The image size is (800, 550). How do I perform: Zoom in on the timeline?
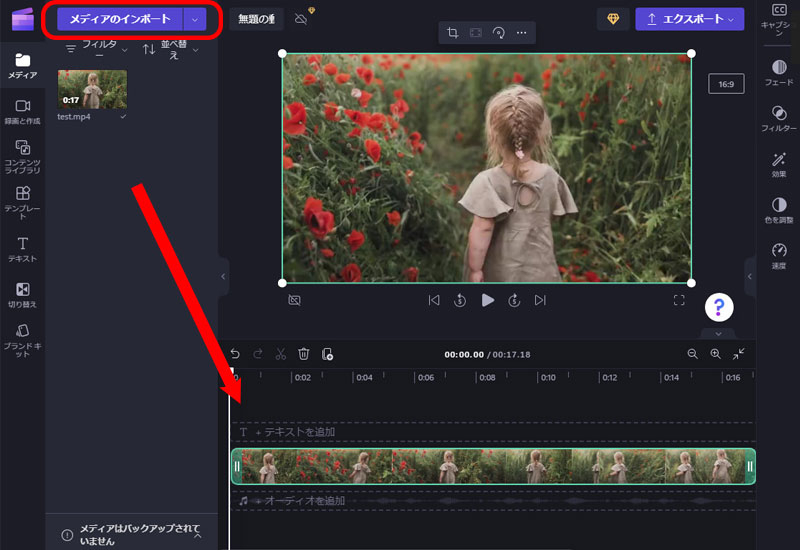[x=715, y=354]
